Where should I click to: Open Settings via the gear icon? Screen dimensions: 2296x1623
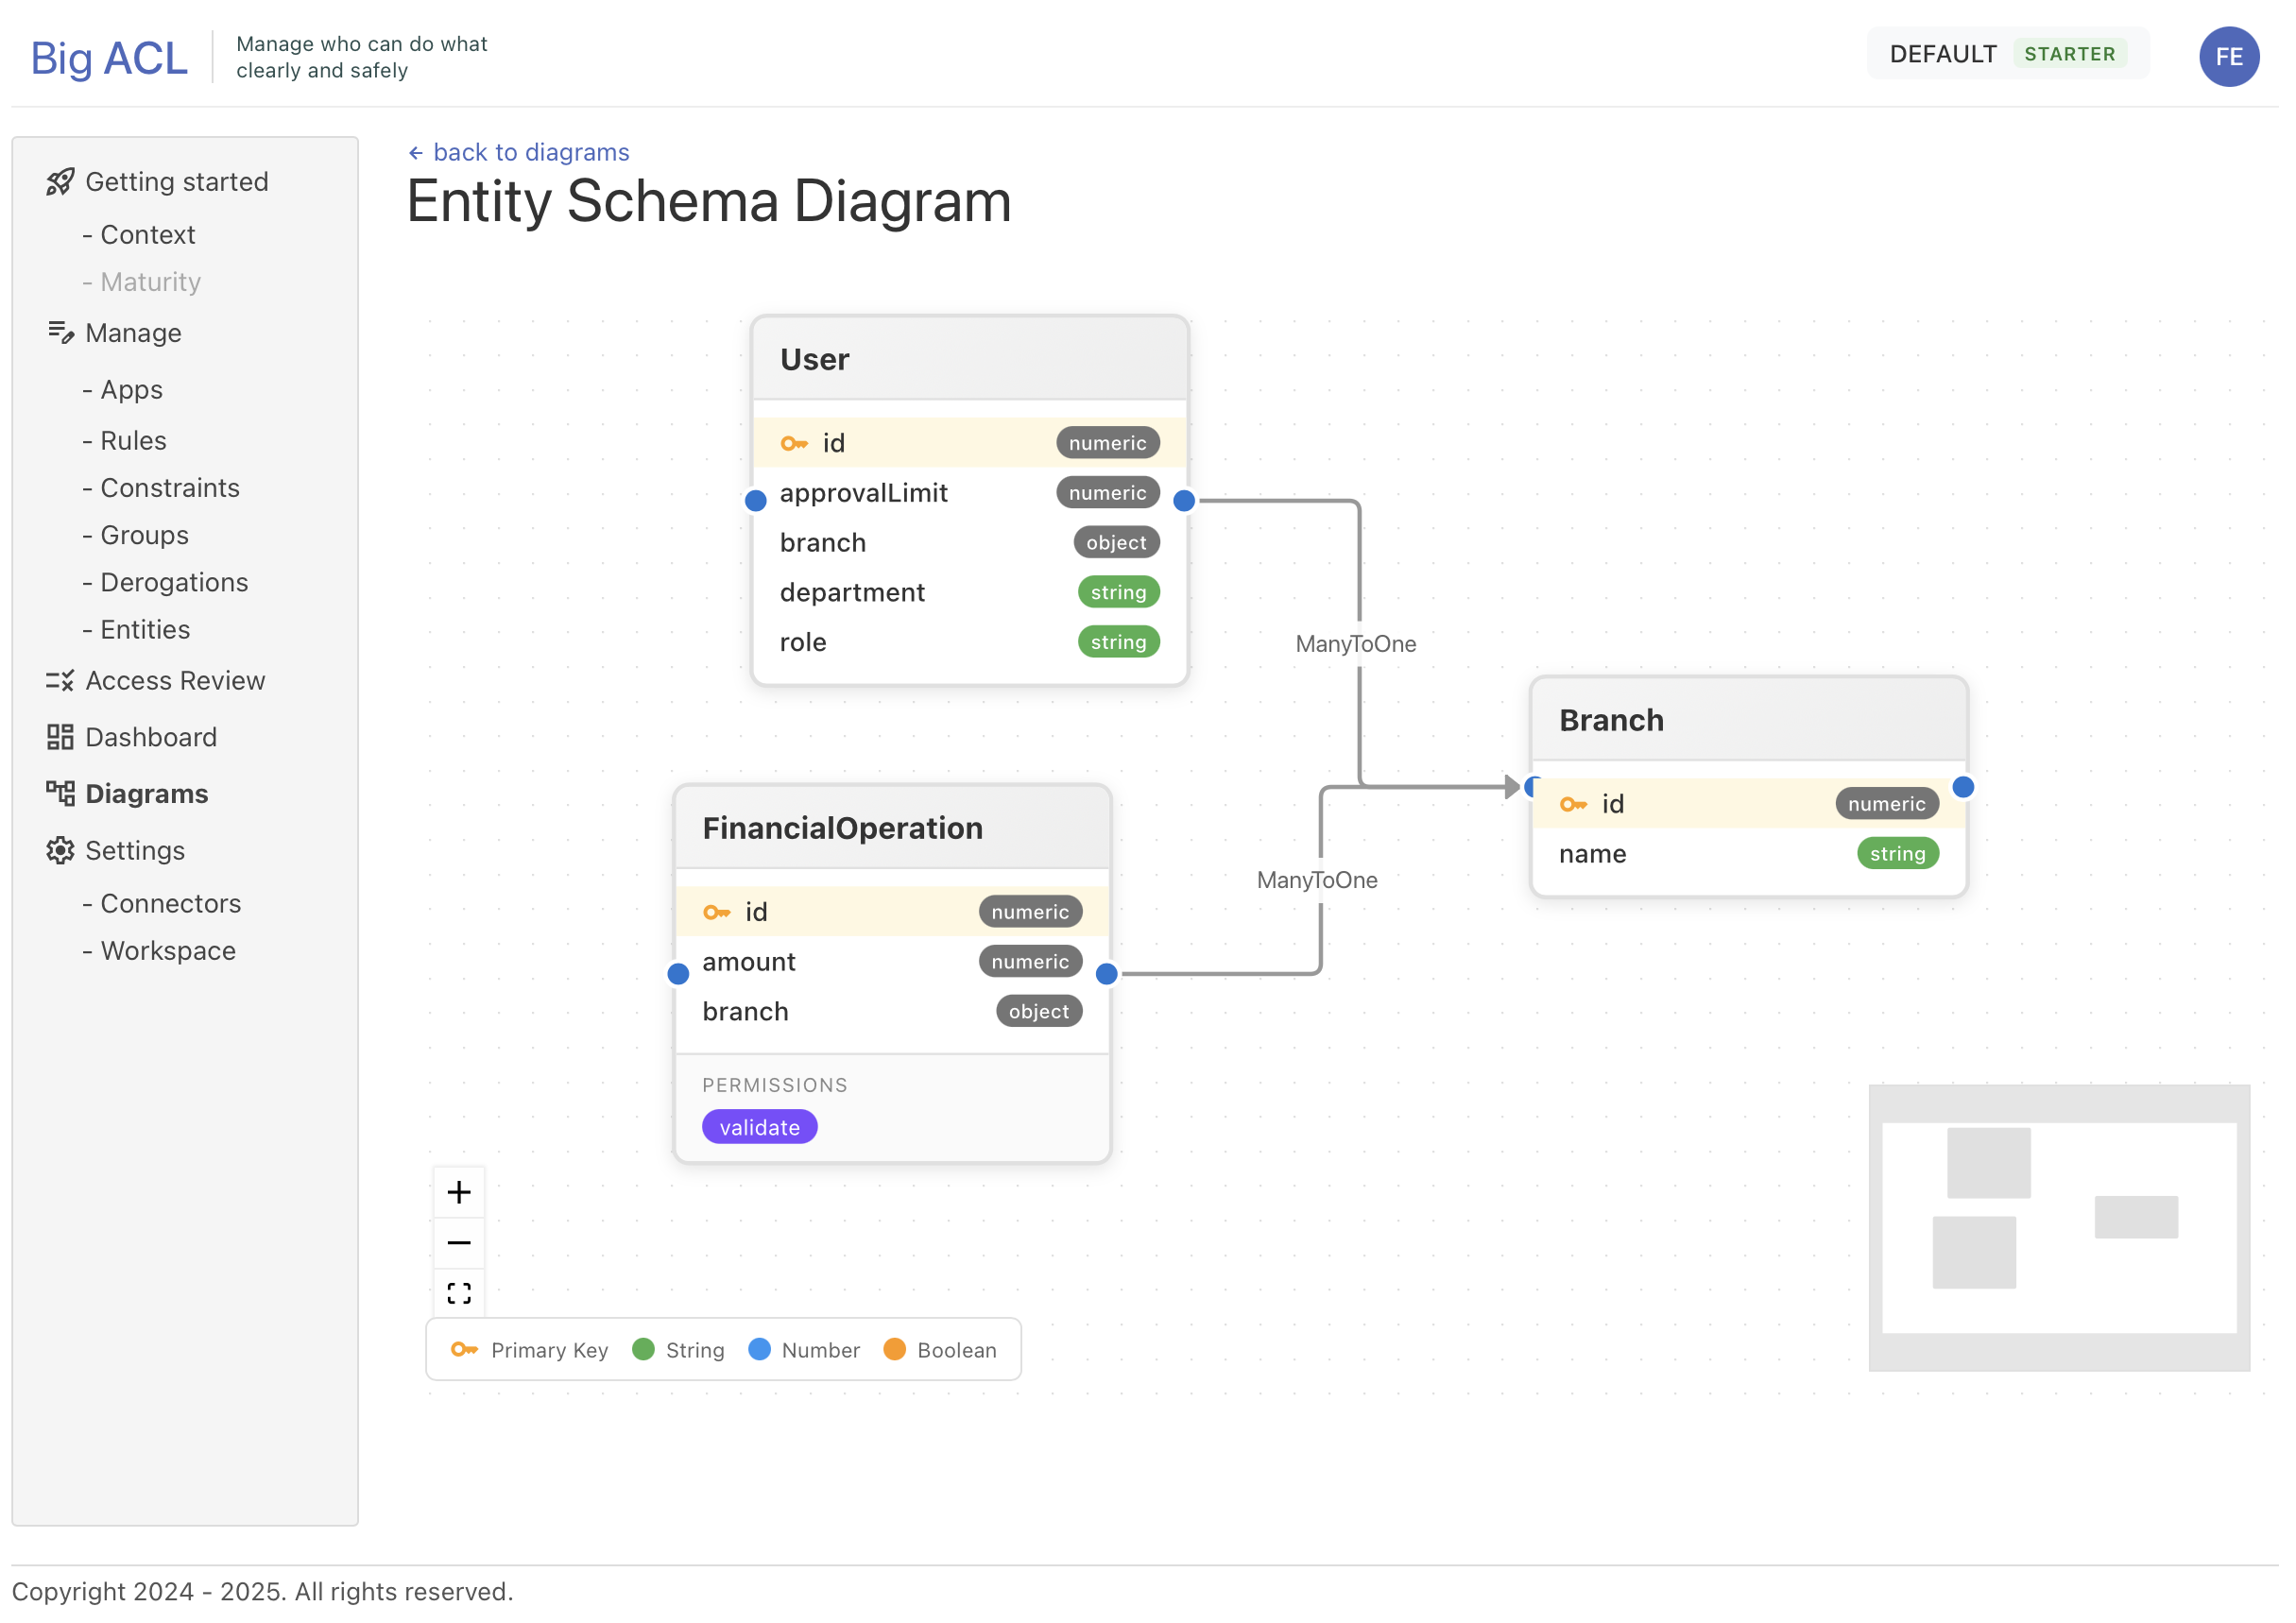click(x=60, y=850)
